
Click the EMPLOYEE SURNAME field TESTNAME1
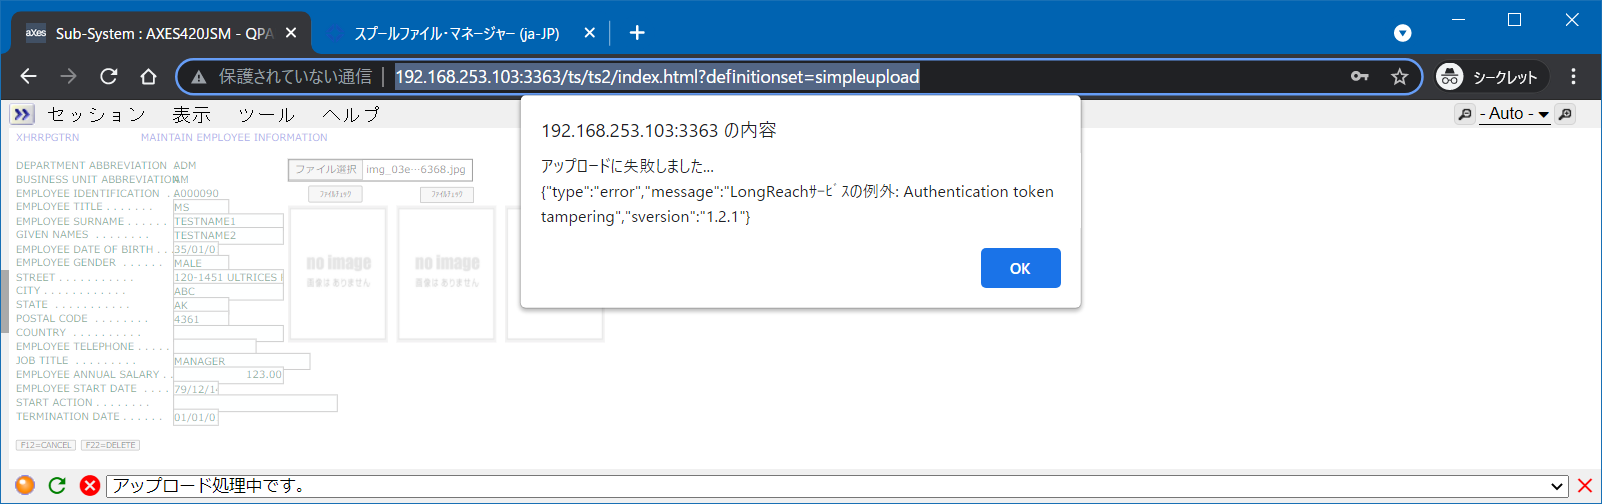pyautogui.click(x=228, y=221)
